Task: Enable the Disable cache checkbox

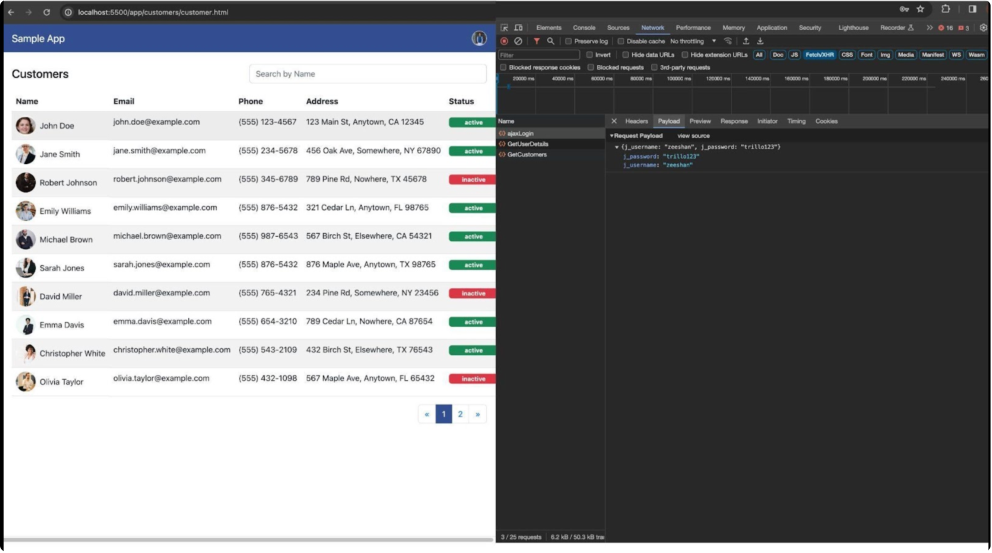Action: 621,41
